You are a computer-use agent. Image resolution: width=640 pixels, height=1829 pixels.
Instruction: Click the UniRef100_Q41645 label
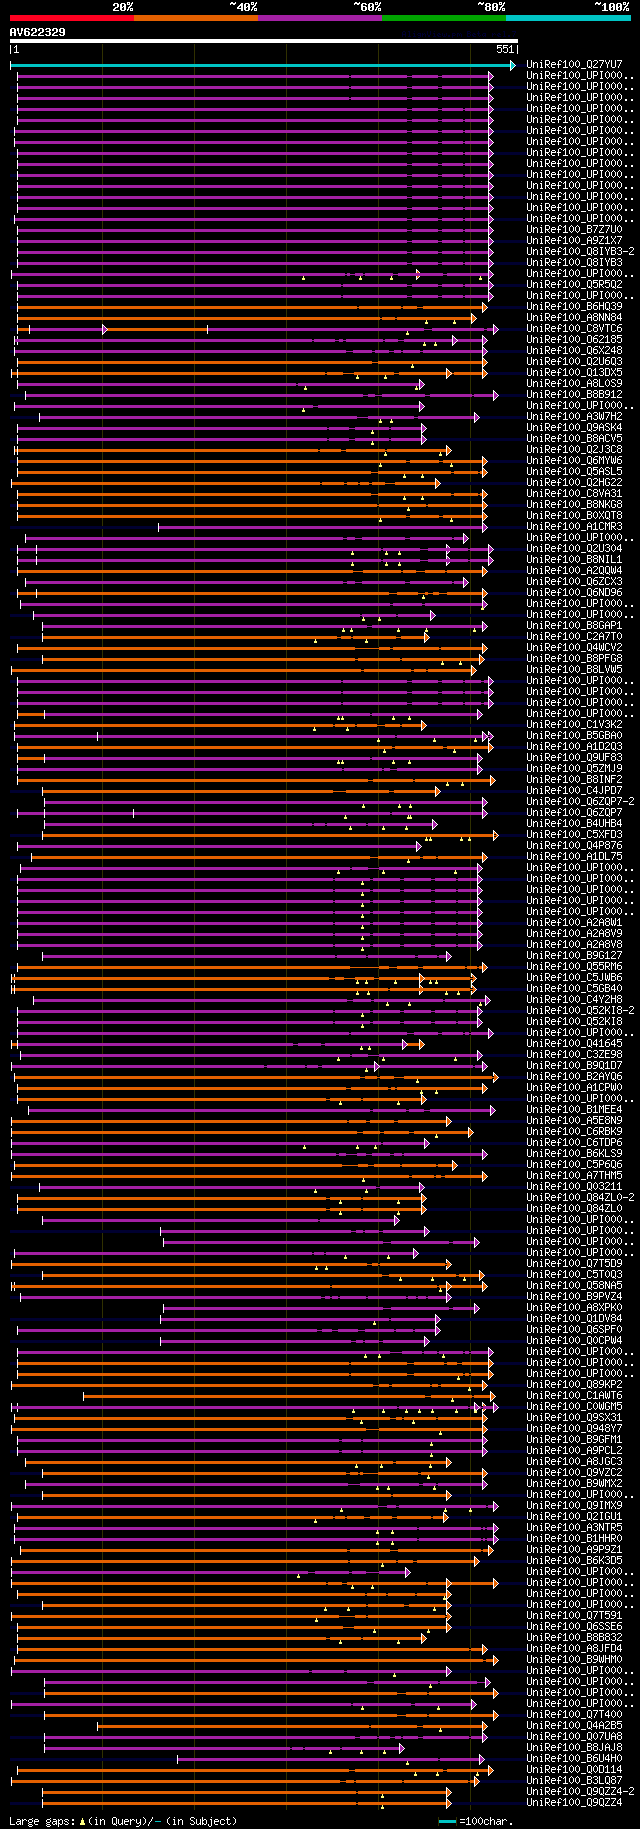(574, 1043)
